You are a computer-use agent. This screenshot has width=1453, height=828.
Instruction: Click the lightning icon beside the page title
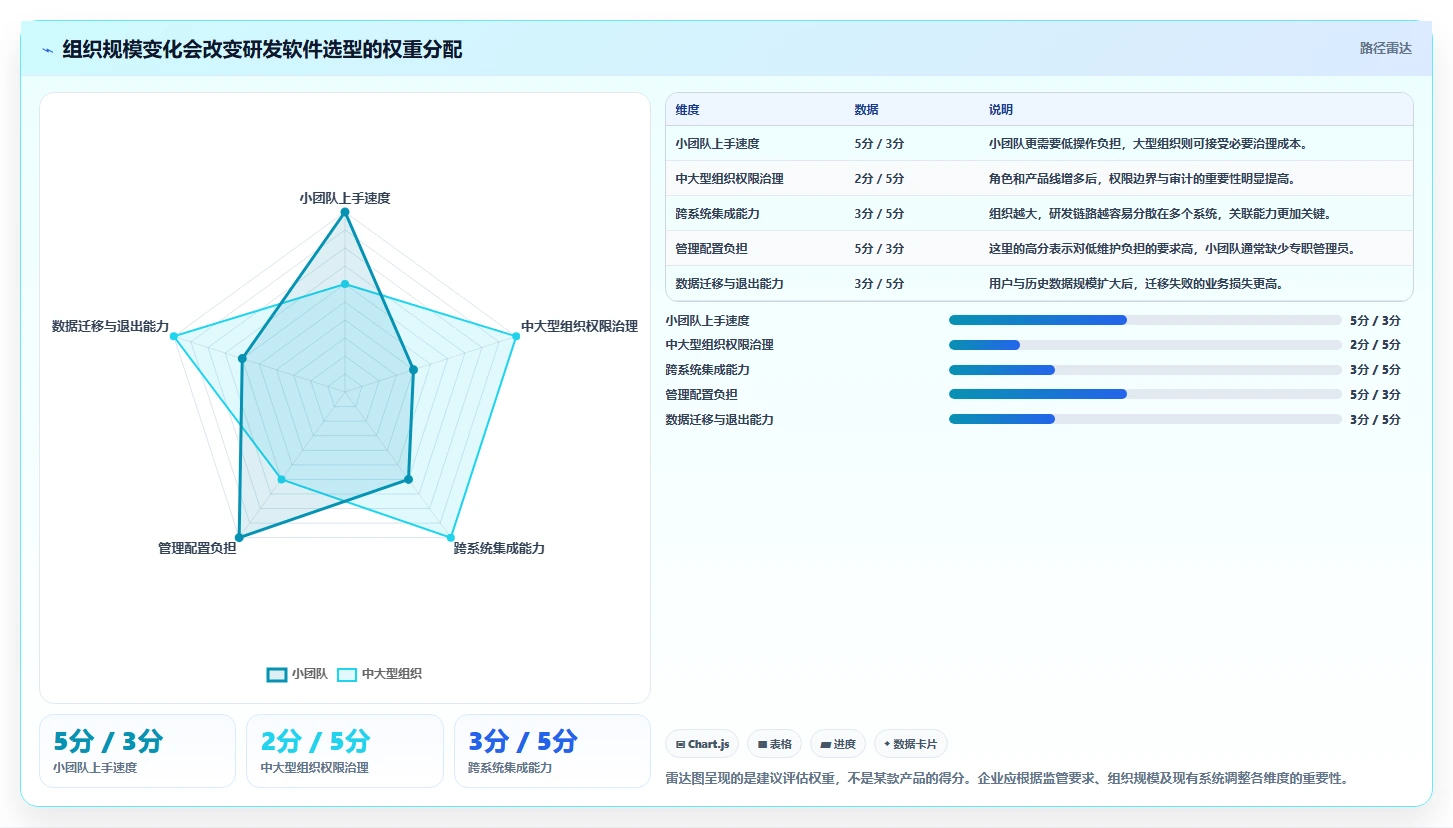coord(48,50)
